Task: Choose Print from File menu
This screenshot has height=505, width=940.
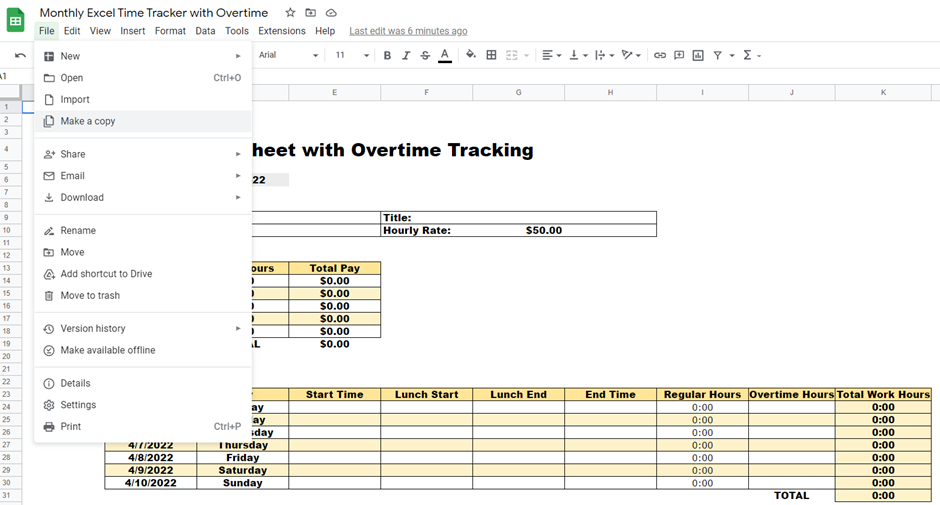Action: tap(143, 425)
